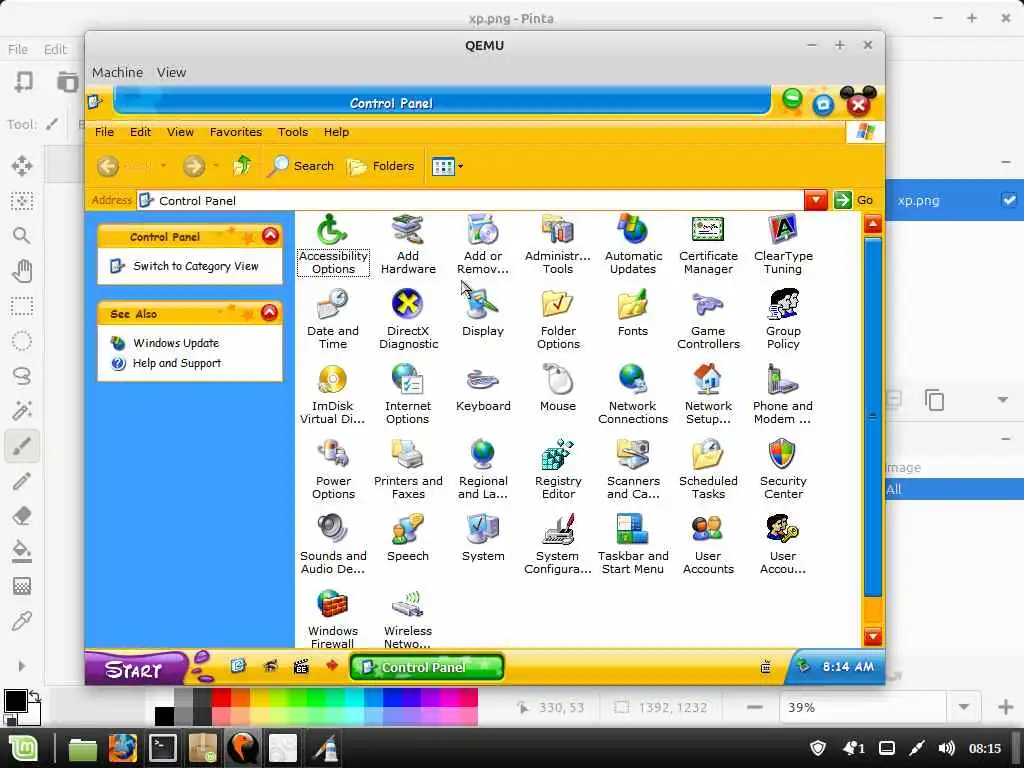Click the volume icon in Mint tray

tap(946, 748)
